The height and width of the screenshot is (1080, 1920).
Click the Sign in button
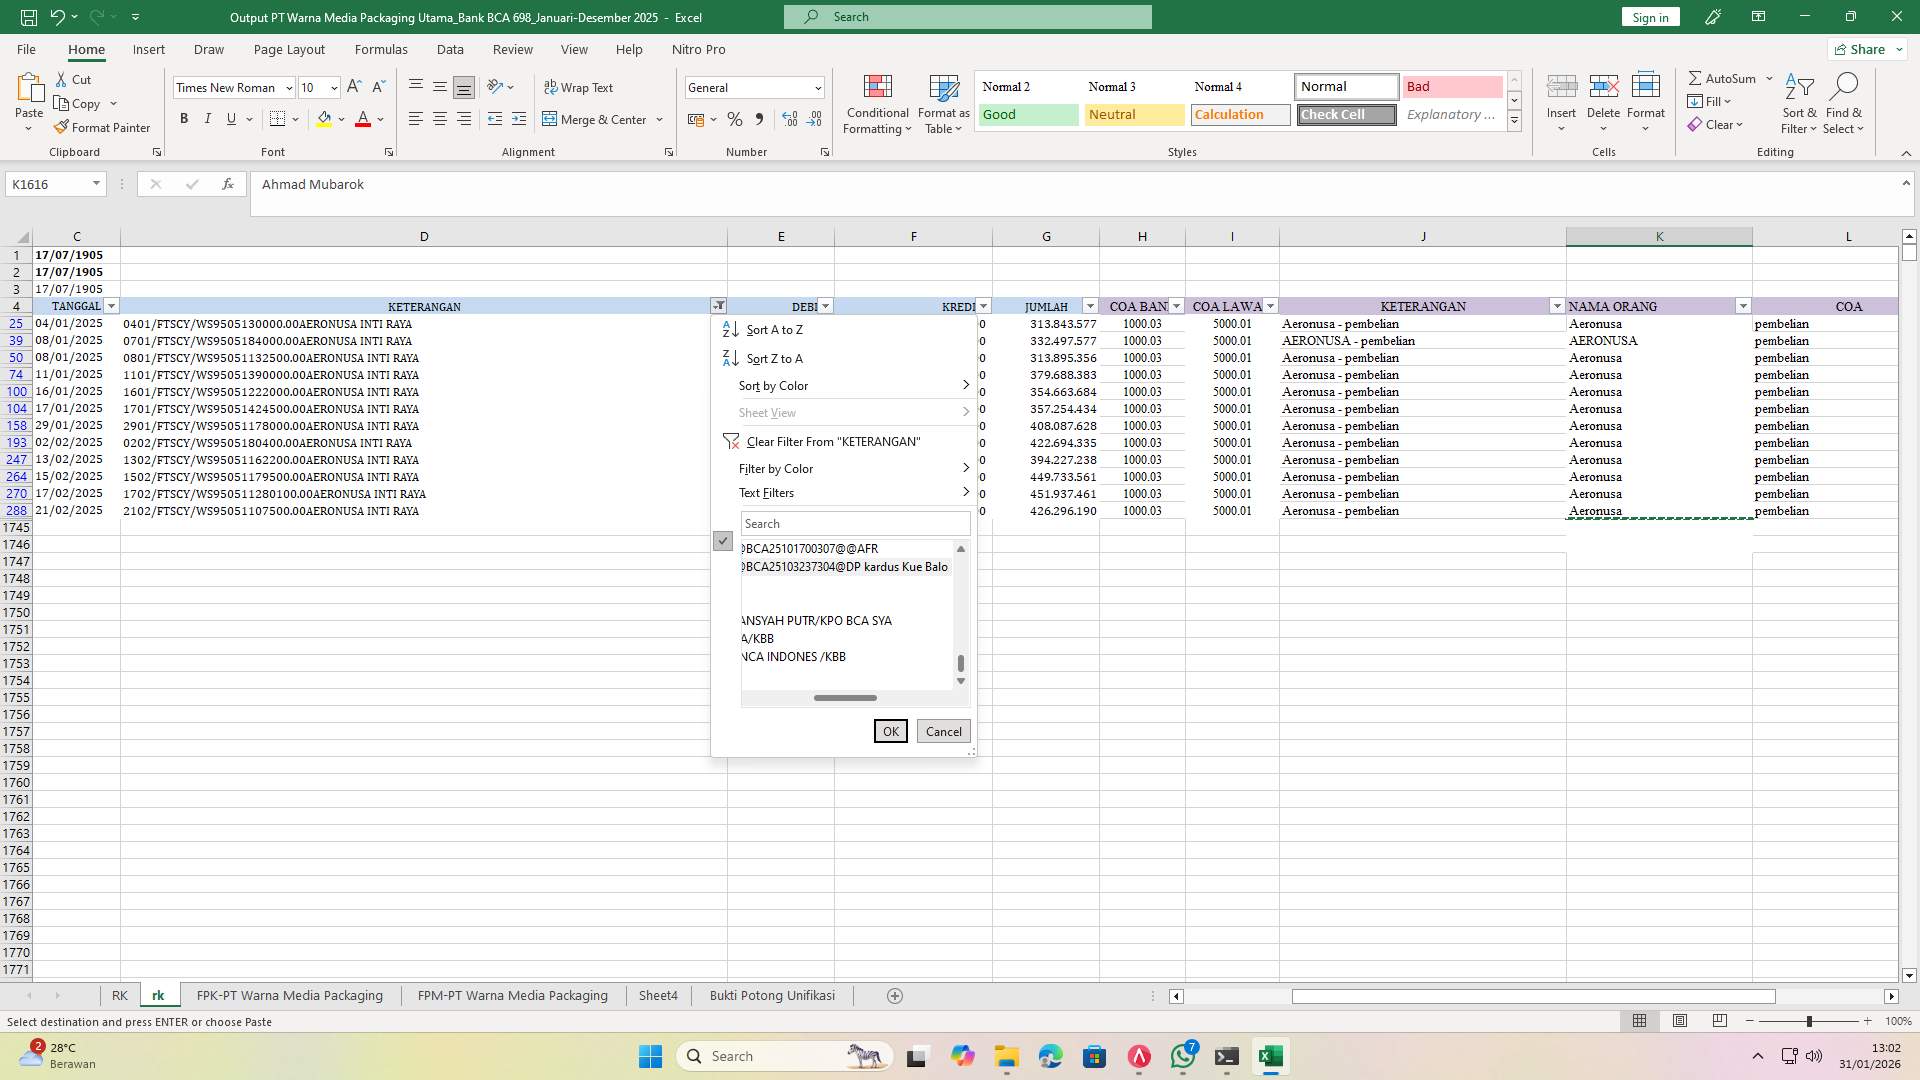[x=1649, y=17]
